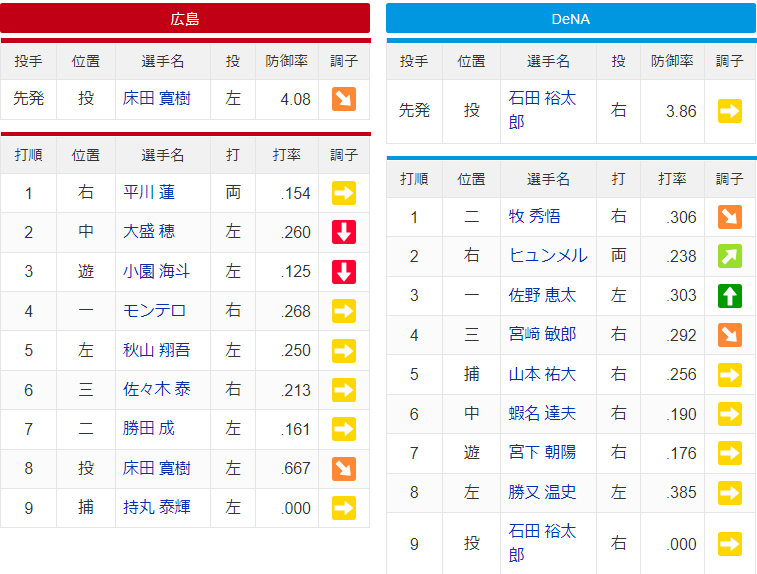Click the yellow arrow beside モンテロ
This screenshot has width=757, height=574.
[344, 311]
